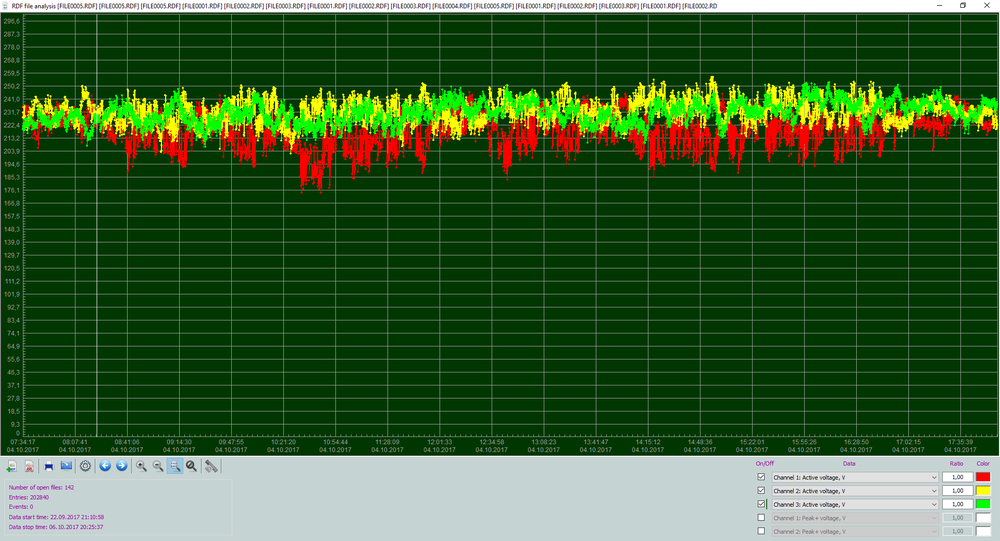Viewport: 1000px width, 541px height.
Task: Click ratio field of Channel 1 Peak+ row
Action: [x=957, y=518]
